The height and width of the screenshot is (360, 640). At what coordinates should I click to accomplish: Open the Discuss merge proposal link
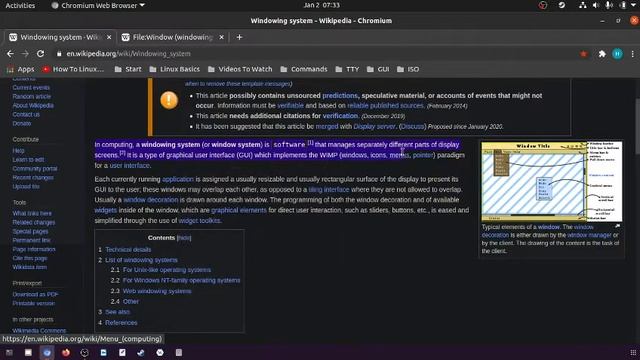coord(412,127)
